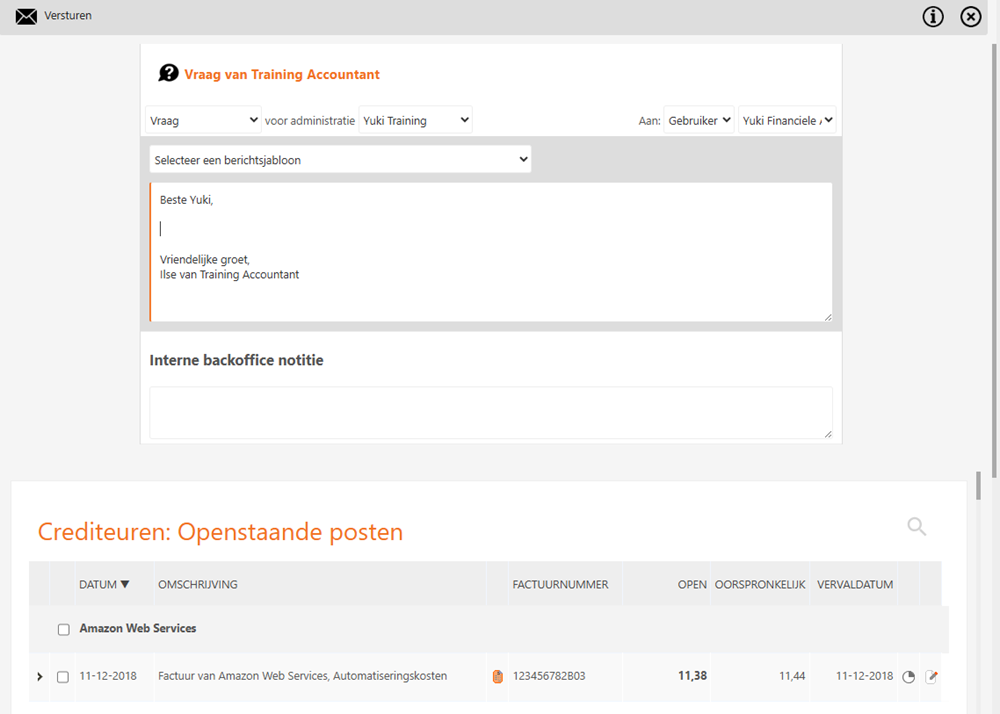Click in the message body text area

[491, 252]
